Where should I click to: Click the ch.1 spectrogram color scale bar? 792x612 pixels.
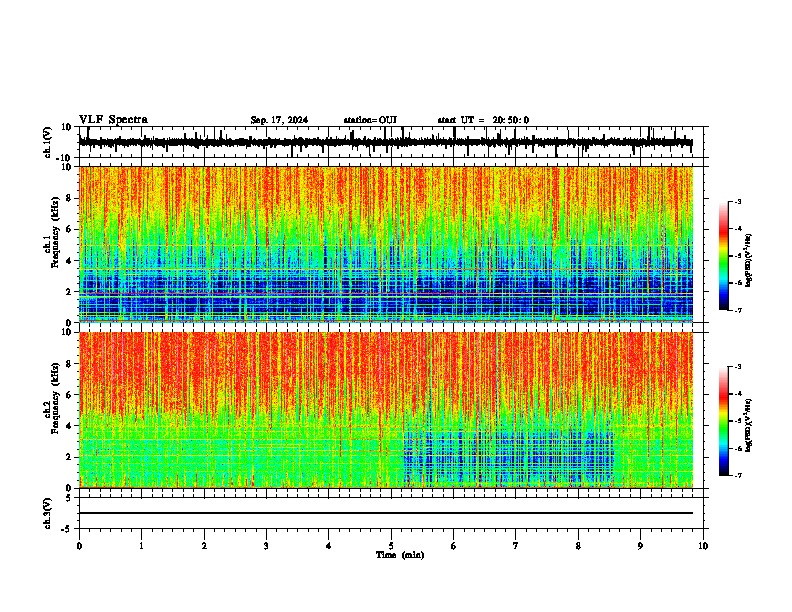click(723, 256)
